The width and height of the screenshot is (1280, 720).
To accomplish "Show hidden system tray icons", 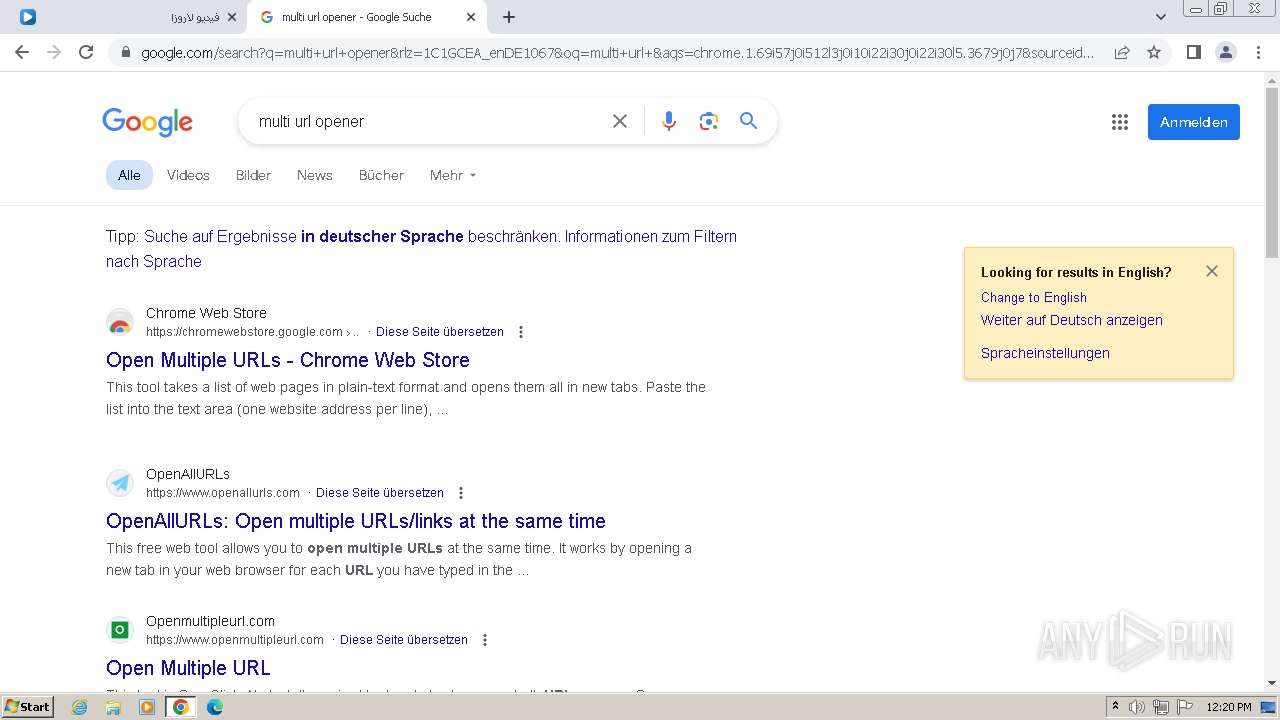I will [1115, 707].
